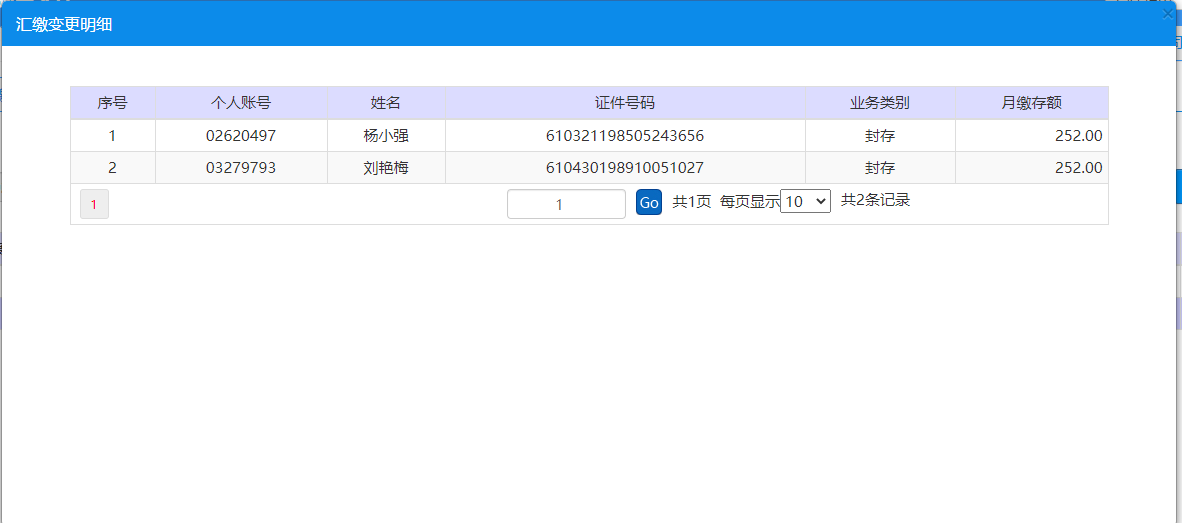Image resolution: width=1182 pixels, height=523 pixels.
Task: Click 252.00 in the second row
Action: click(x=1079, y=168)
